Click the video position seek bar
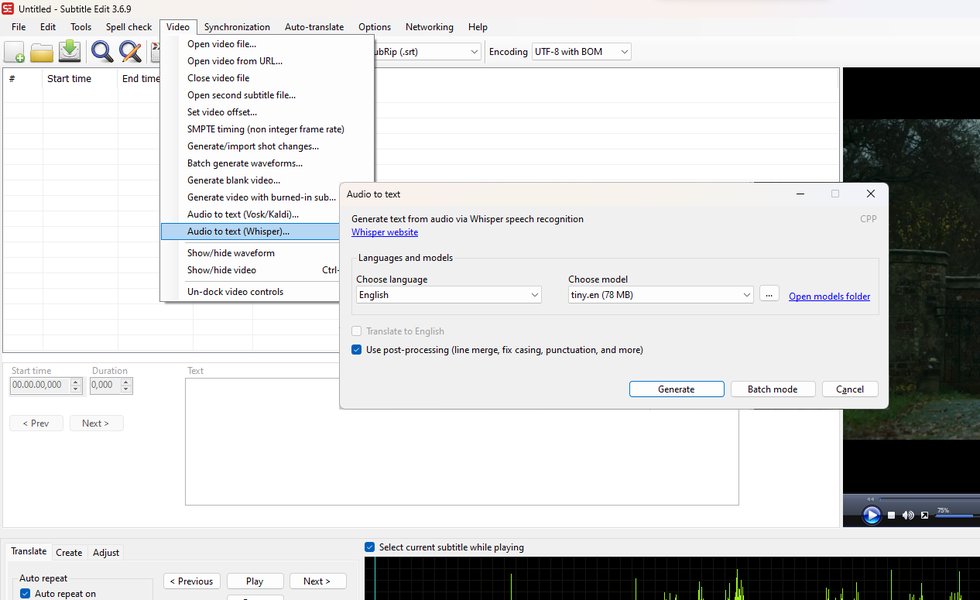 [x=928, y=499]
